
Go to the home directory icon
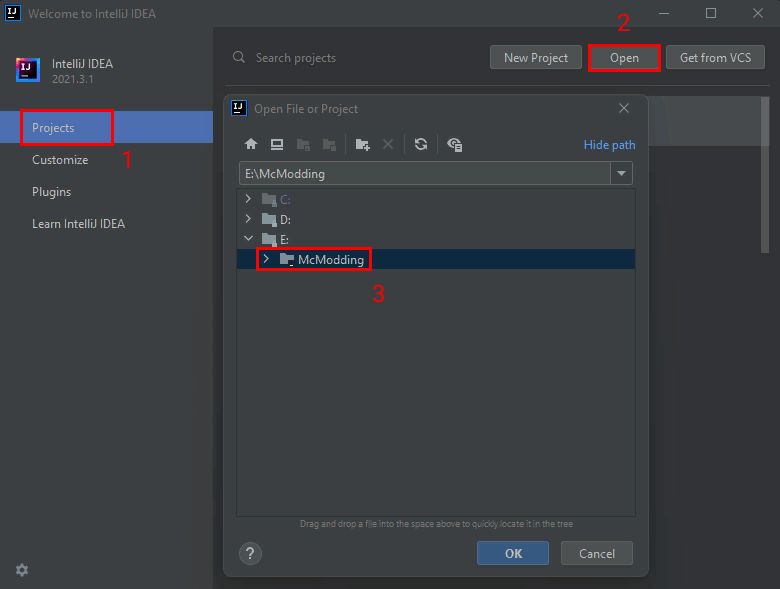point(251,144)
